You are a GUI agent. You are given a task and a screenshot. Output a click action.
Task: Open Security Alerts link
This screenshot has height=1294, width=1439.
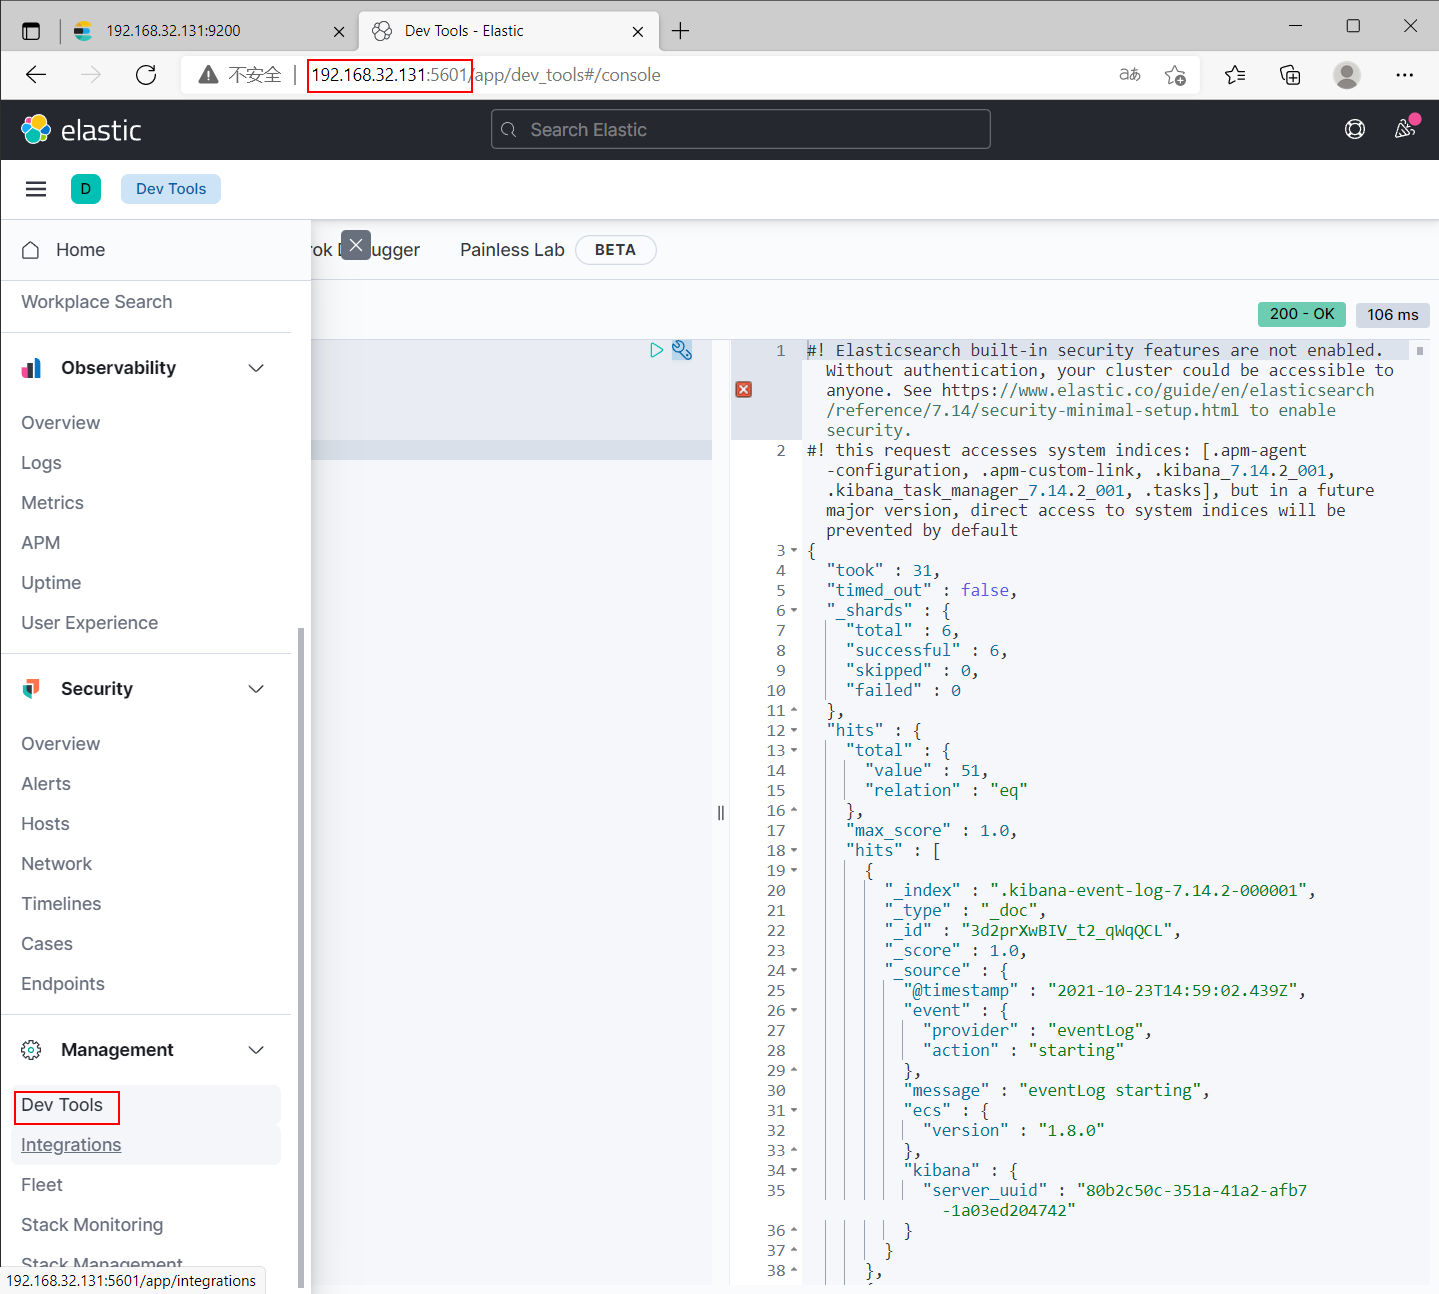tap(46, 784)
